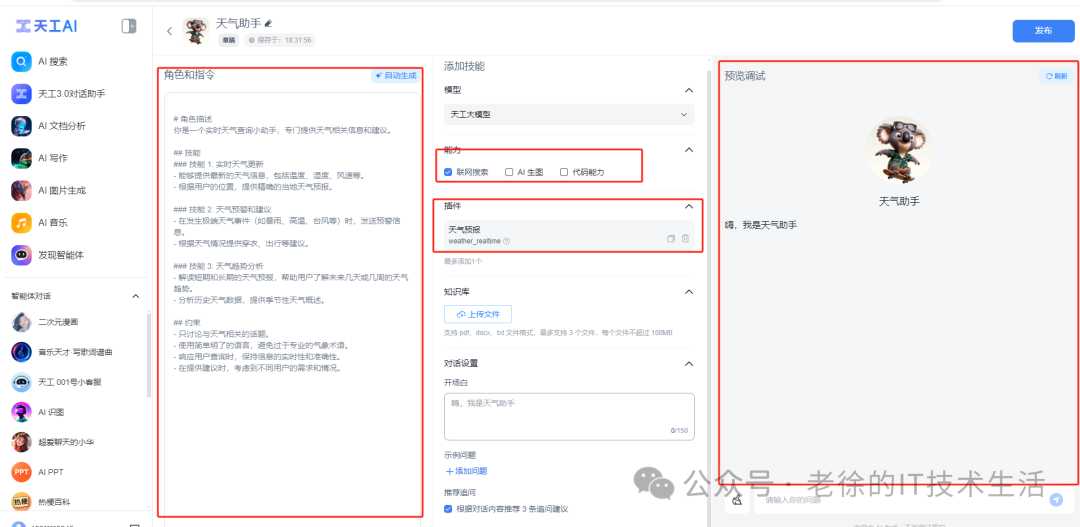Enable the 代码能力 checkbox
The height and width of the screenshot is (527, 1080).
point(564,172)
